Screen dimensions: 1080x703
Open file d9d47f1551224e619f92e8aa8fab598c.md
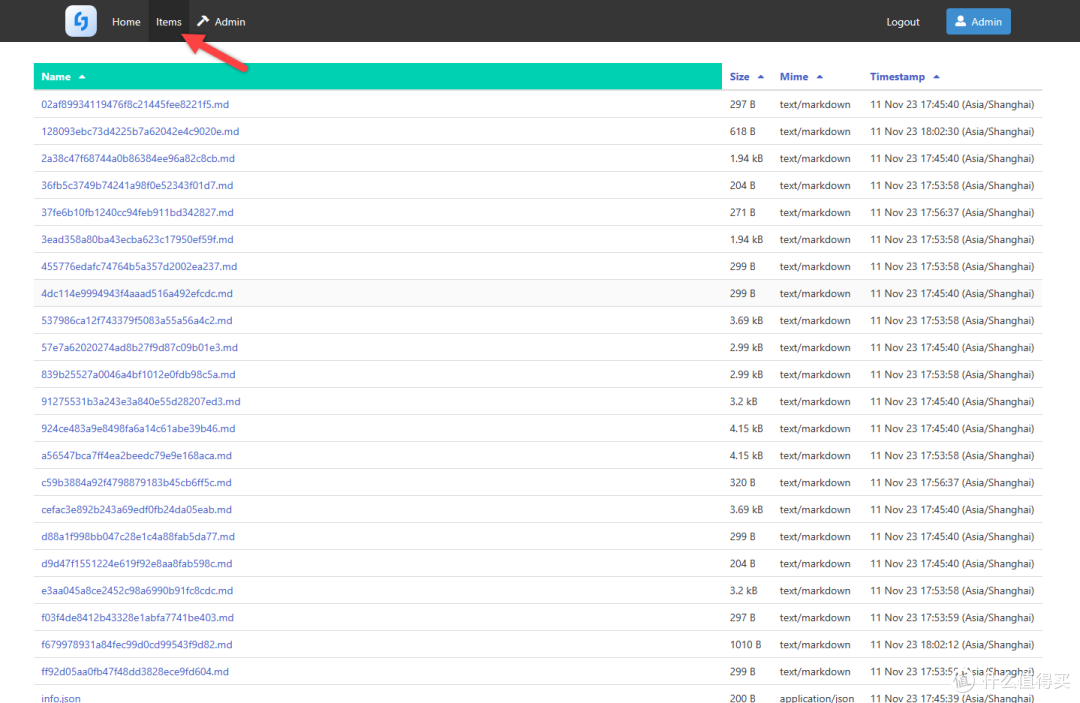pos(136,563)
